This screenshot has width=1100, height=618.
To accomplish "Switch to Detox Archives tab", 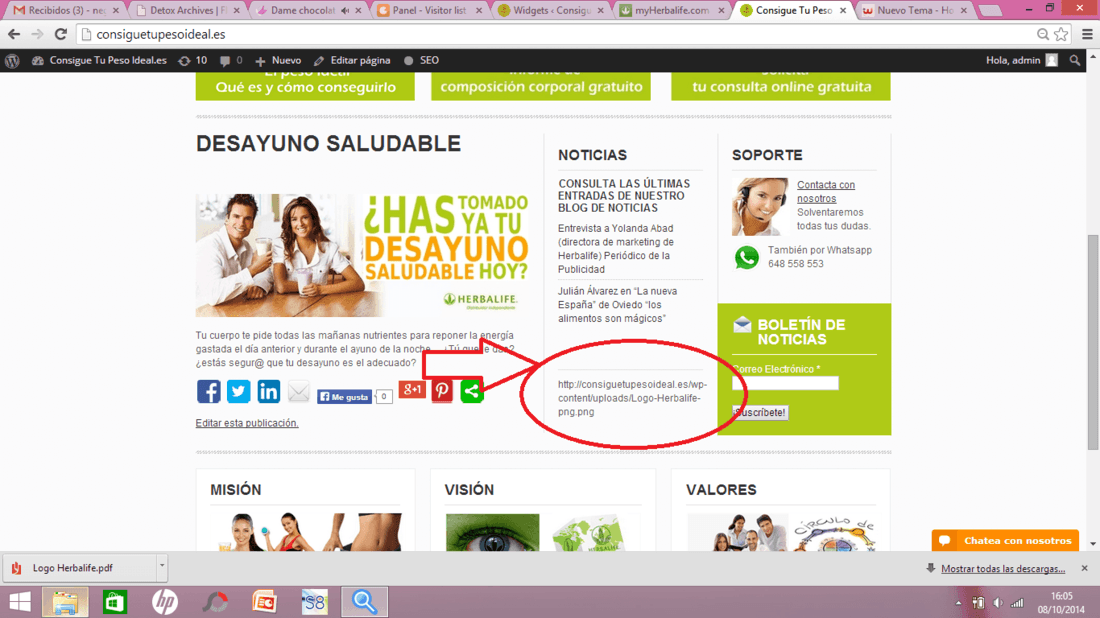I will click(188, 11).
